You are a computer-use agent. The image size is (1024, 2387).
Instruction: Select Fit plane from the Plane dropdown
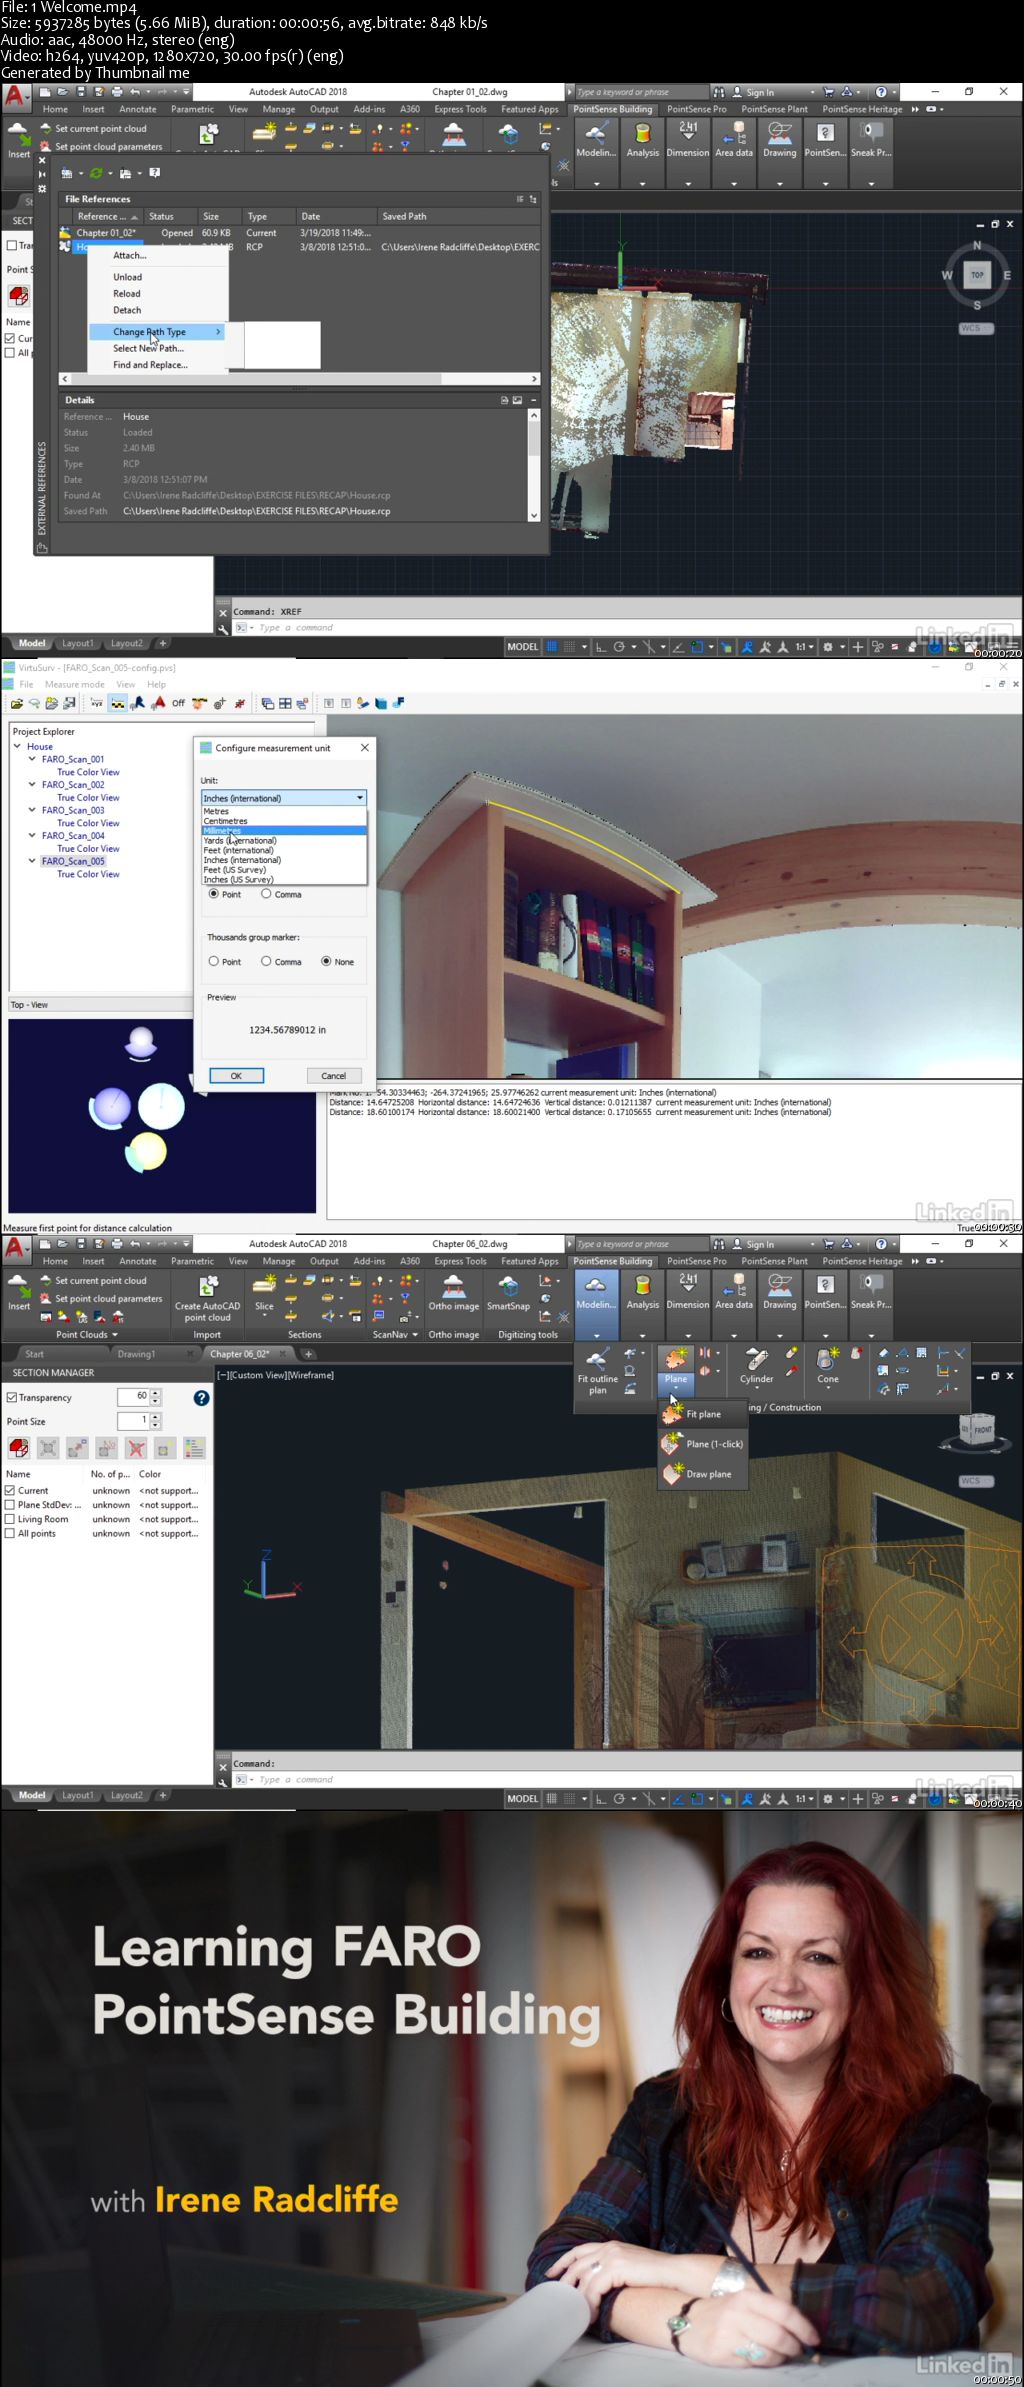coord(703,1414)
